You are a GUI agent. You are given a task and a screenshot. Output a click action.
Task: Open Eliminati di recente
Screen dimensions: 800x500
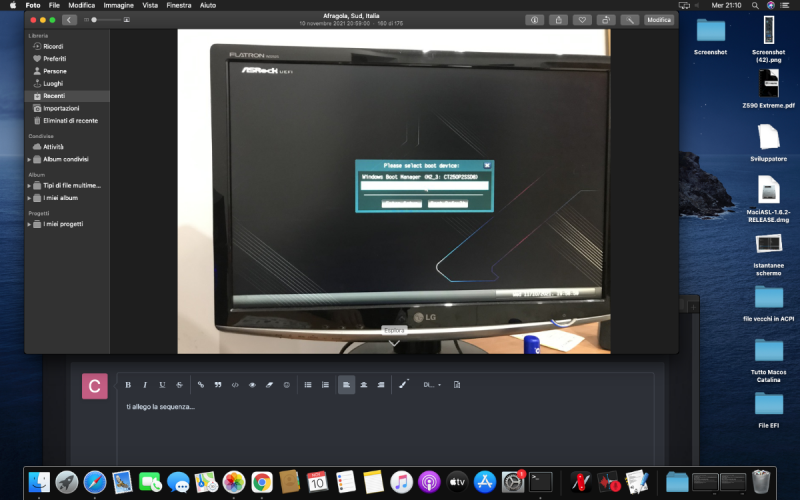pos(70,120)
